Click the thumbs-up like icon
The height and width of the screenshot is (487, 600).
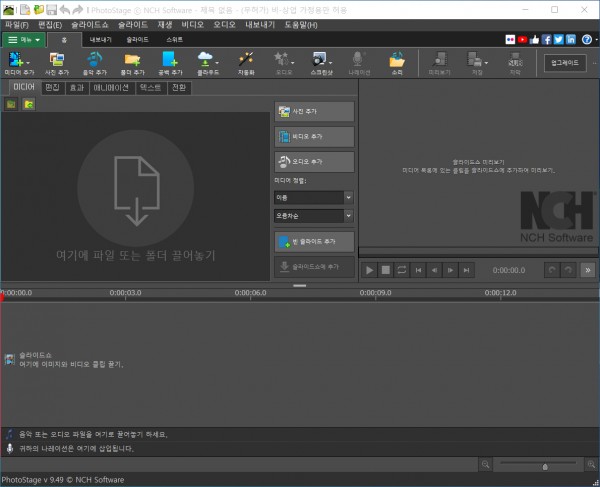pyautogui.click(x=534, y=39)
